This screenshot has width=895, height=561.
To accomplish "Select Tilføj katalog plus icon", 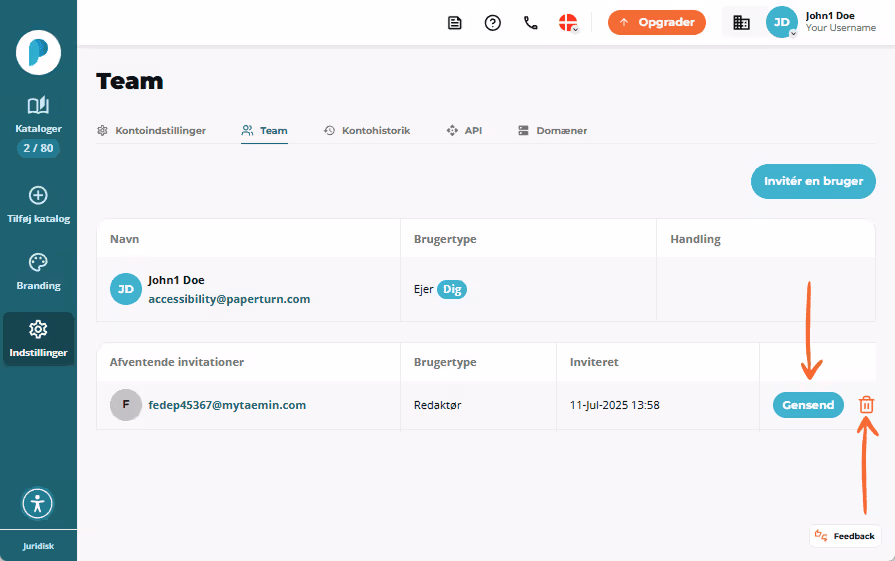I will tap(38, 195).
